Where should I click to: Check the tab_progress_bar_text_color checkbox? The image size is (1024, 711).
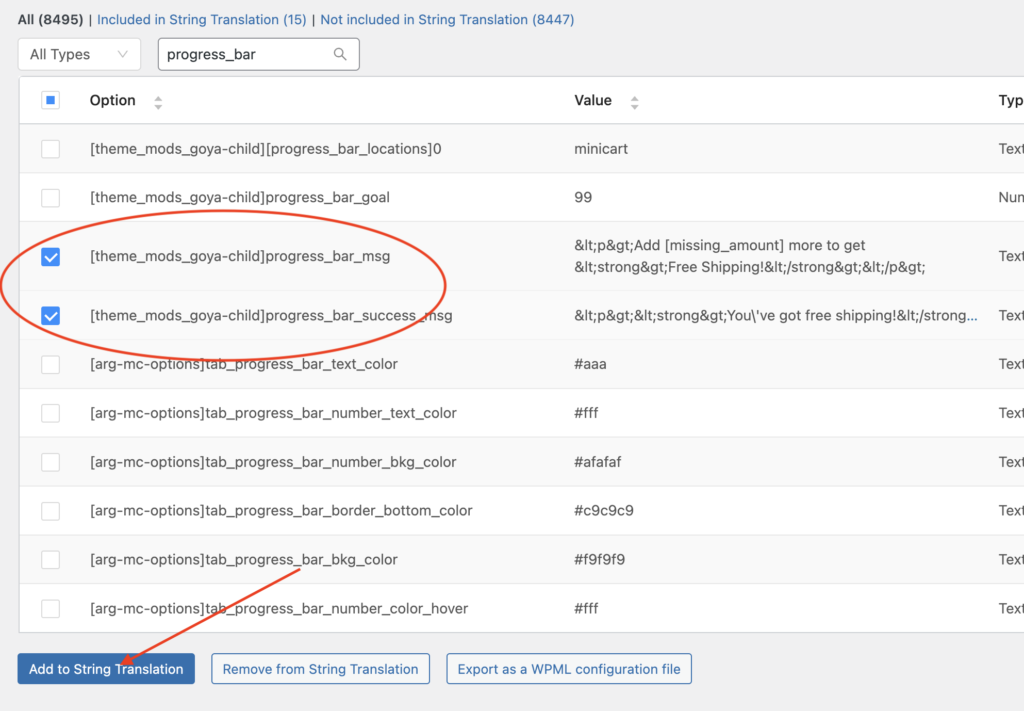50,364
